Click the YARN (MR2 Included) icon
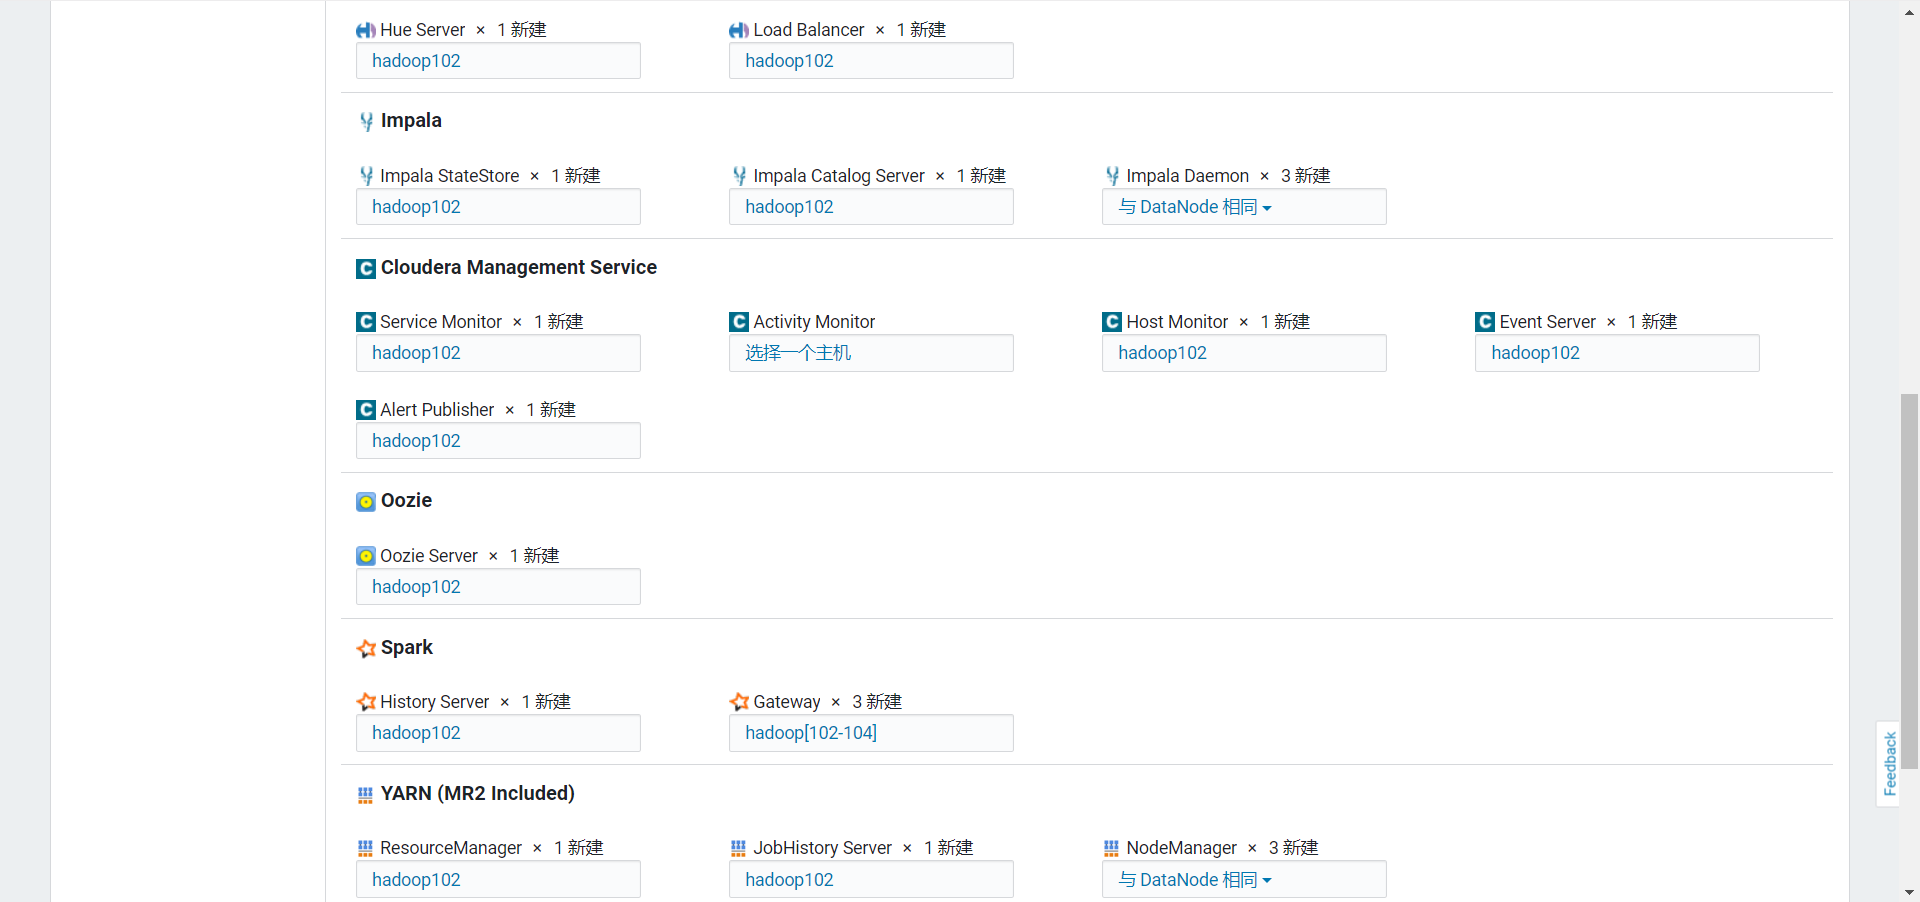This screenshot has width=1920, height=902. (x=366, y=795)
